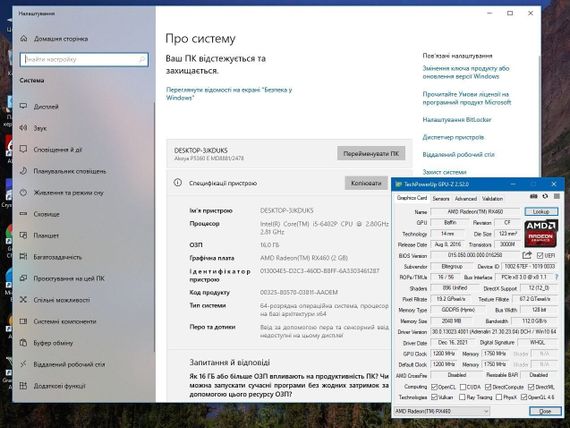The height and width of the screenshot is (428, 570).
Task: Click the Код продукту value 00325-80570
Action: click(299, 292)
